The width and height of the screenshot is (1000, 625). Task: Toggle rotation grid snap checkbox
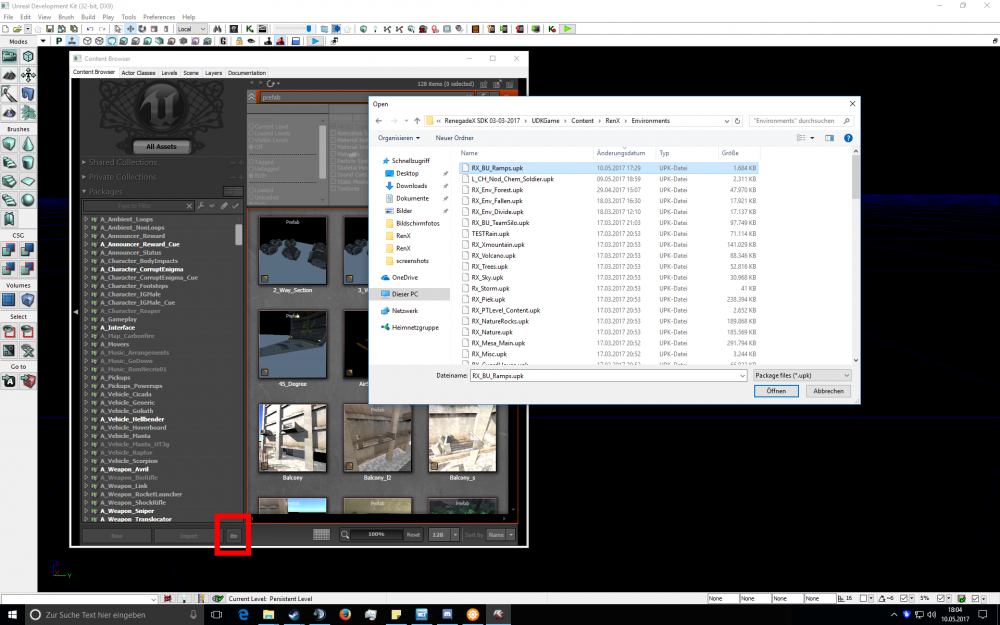coord(906,598)
